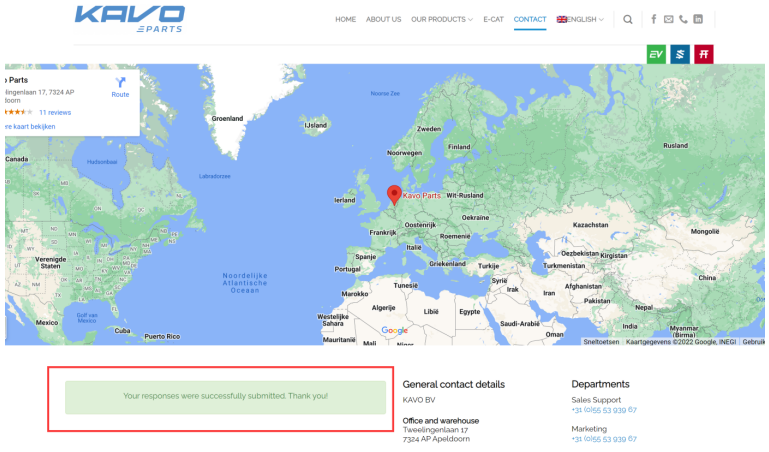Open the ABOUT US page
Viewport: 769px width, 452px height.
384,20
